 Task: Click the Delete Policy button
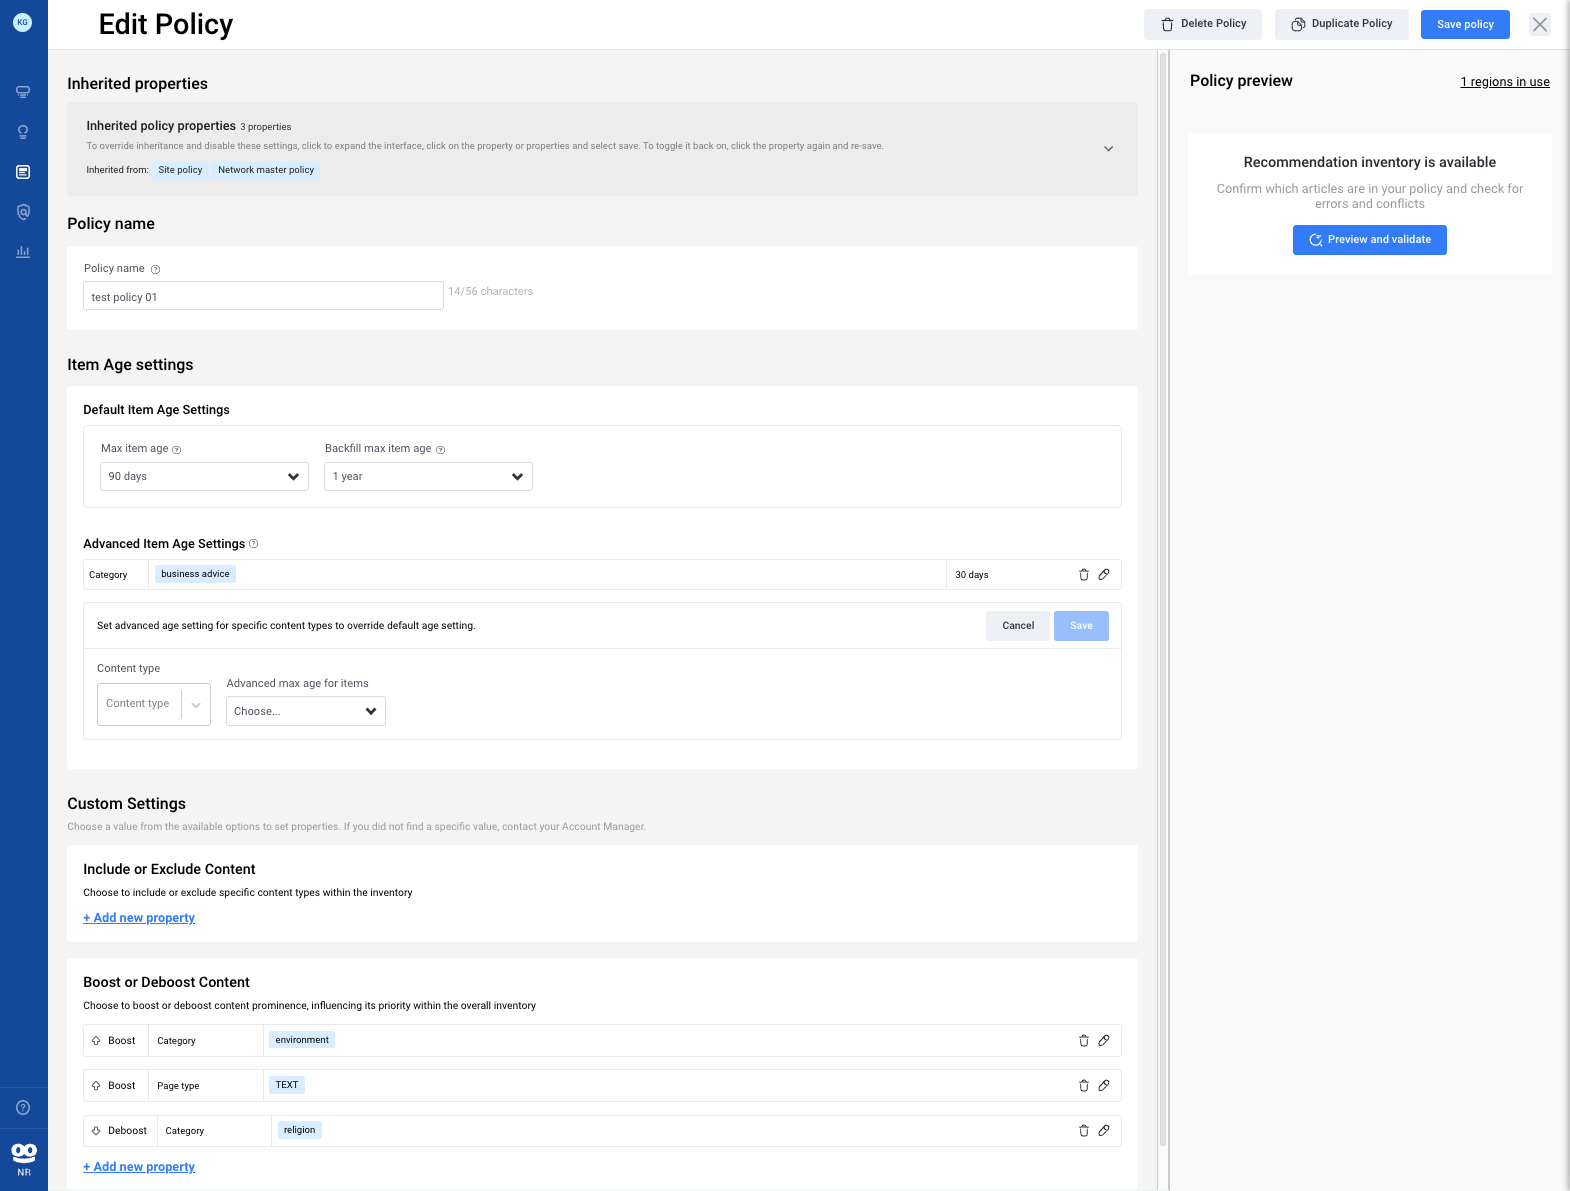click(x=1203, y=24)
